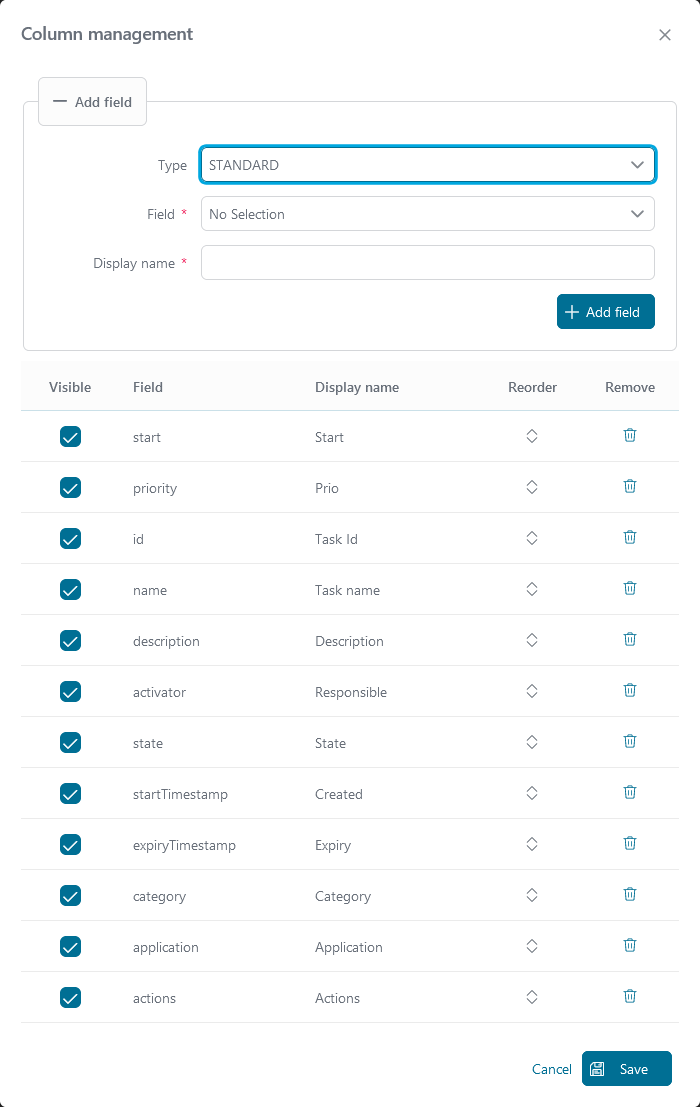Delete the category field row
Viewport: 700px width, 1107px height.
(630, 895)
